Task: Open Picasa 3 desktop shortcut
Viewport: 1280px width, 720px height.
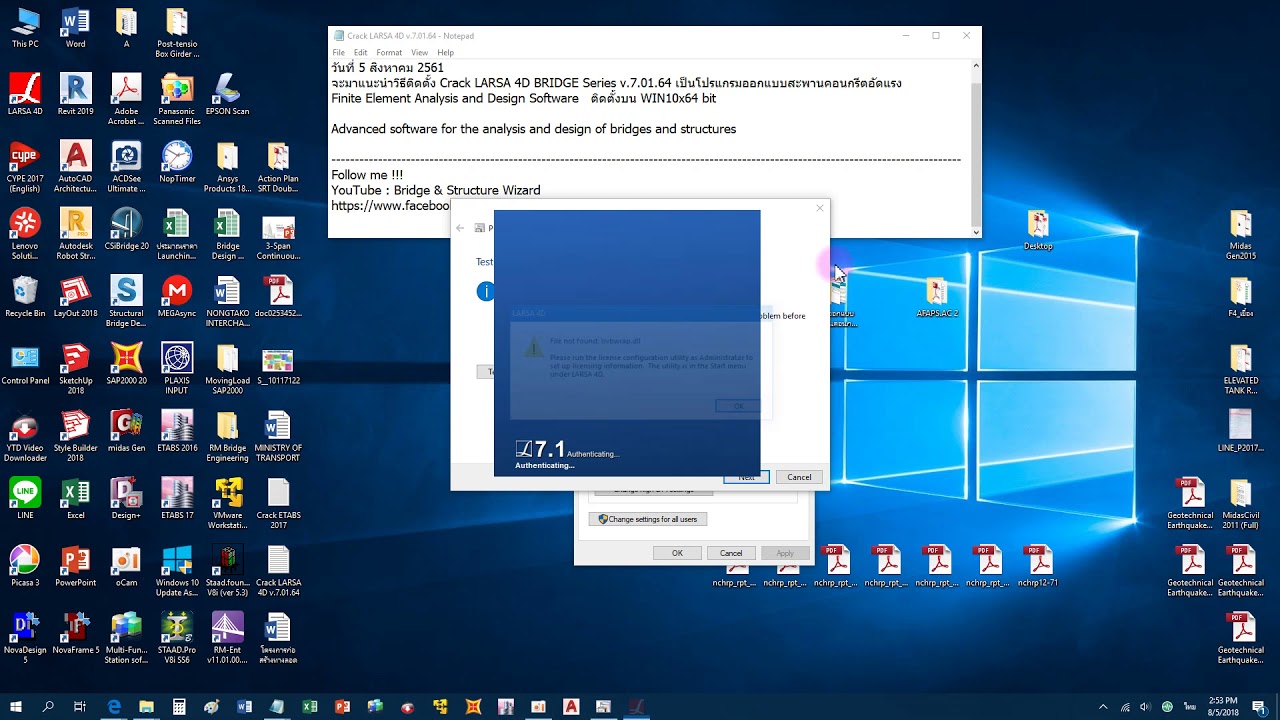Action: pyautogui.click(x=25, y=565)
